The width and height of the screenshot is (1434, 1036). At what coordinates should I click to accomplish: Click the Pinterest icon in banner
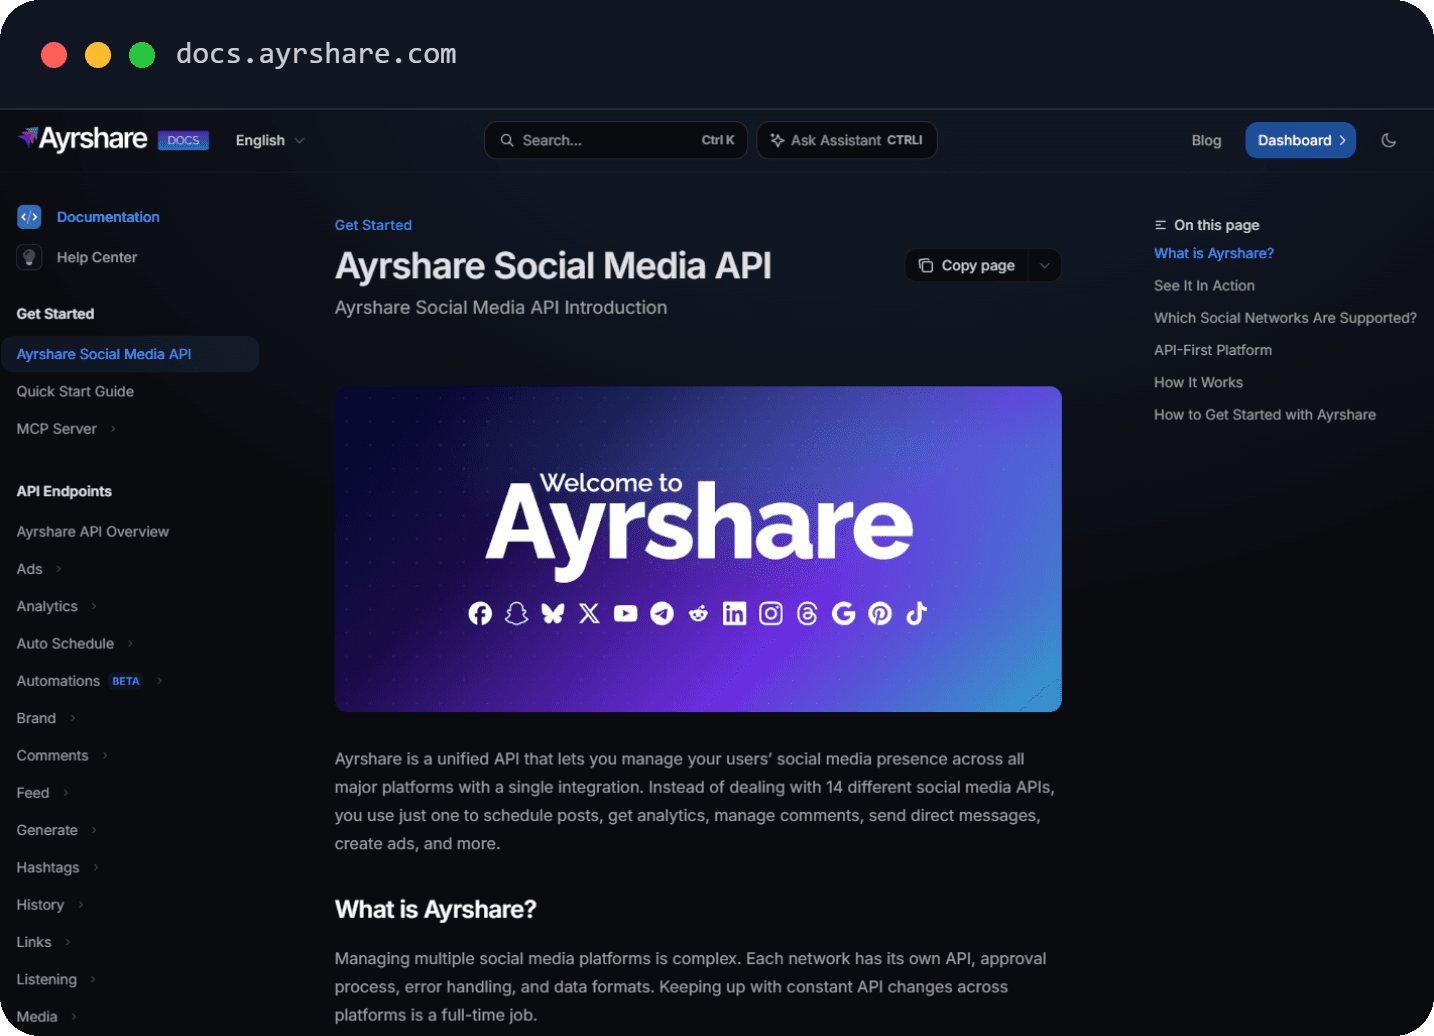pyautogui.click(x=880, y=613)
